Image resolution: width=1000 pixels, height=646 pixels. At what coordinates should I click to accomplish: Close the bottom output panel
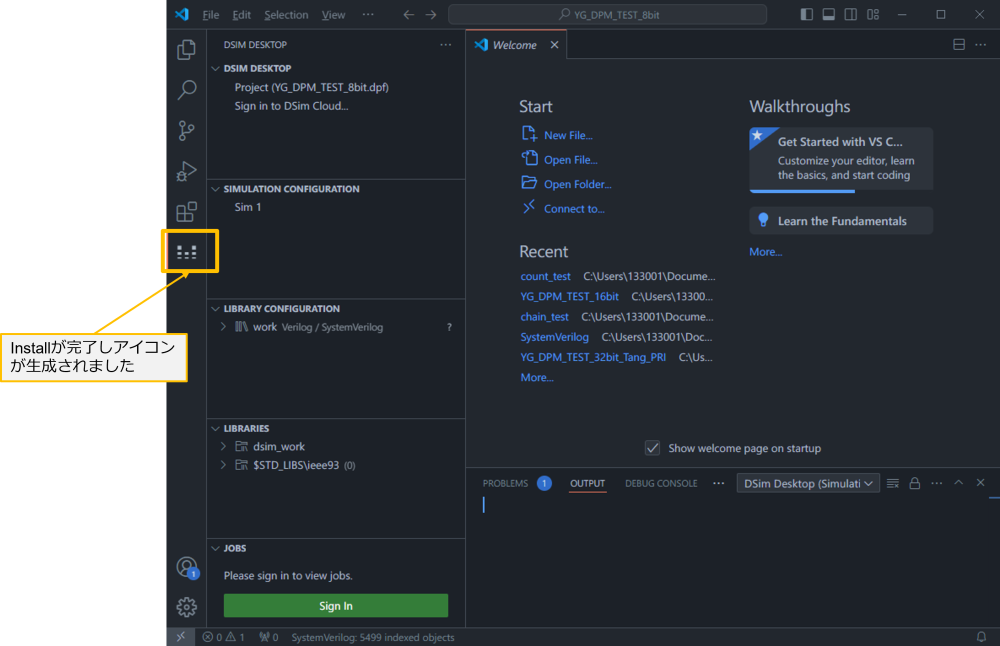click(981, 483)
